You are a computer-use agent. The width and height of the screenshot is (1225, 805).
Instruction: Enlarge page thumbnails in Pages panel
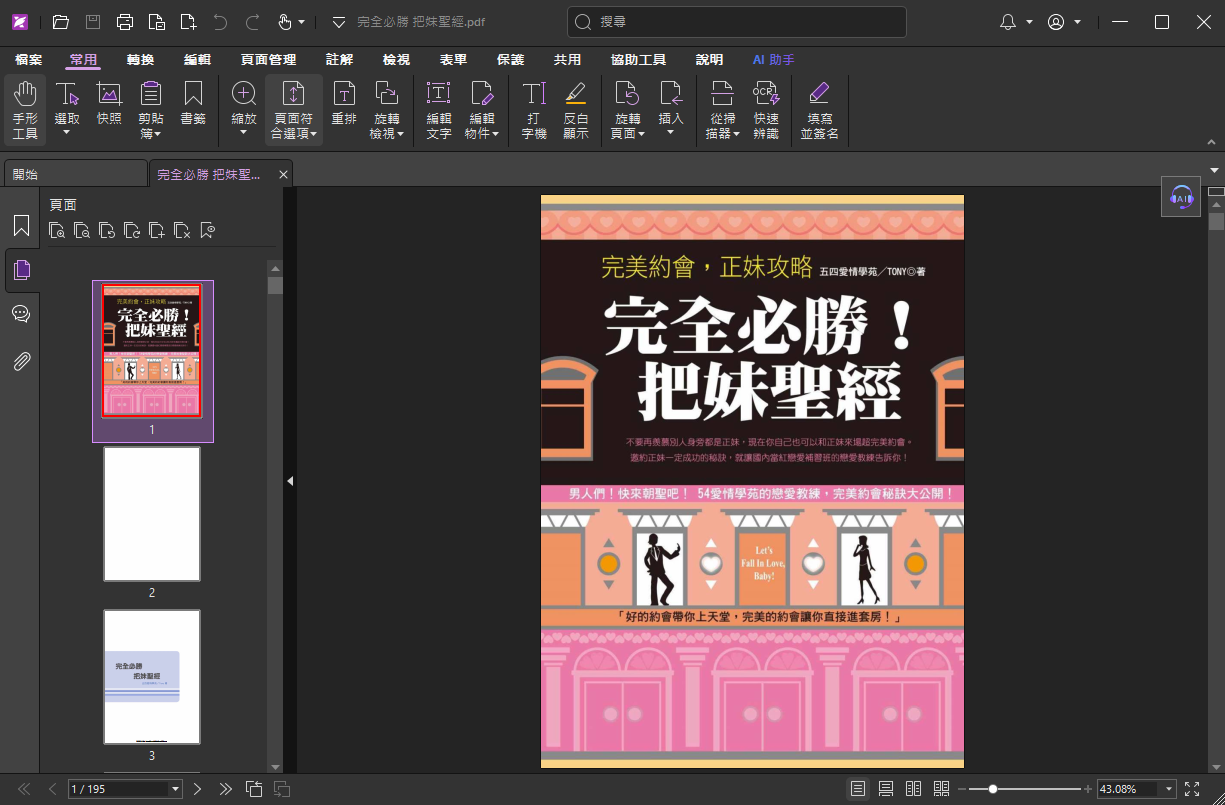[57, 231]
